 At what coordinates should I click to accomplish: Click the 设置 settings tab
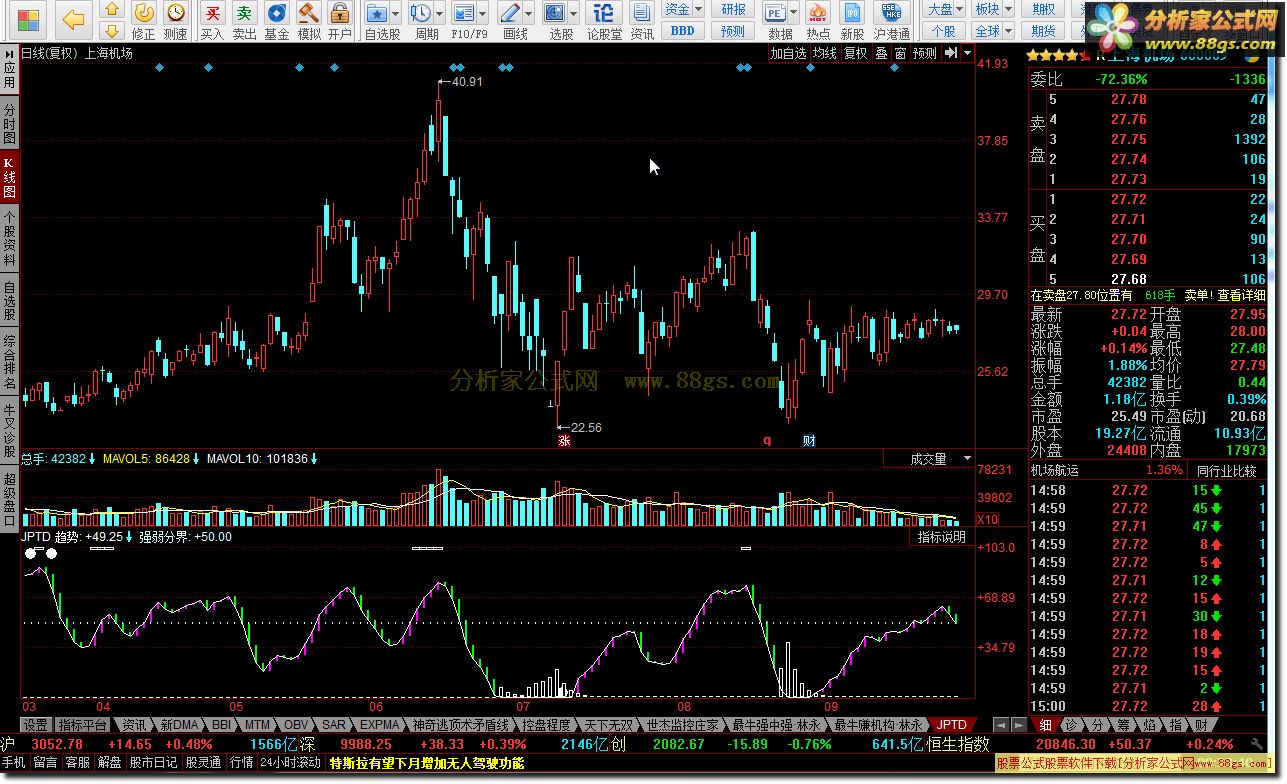(x=37, y=724)
